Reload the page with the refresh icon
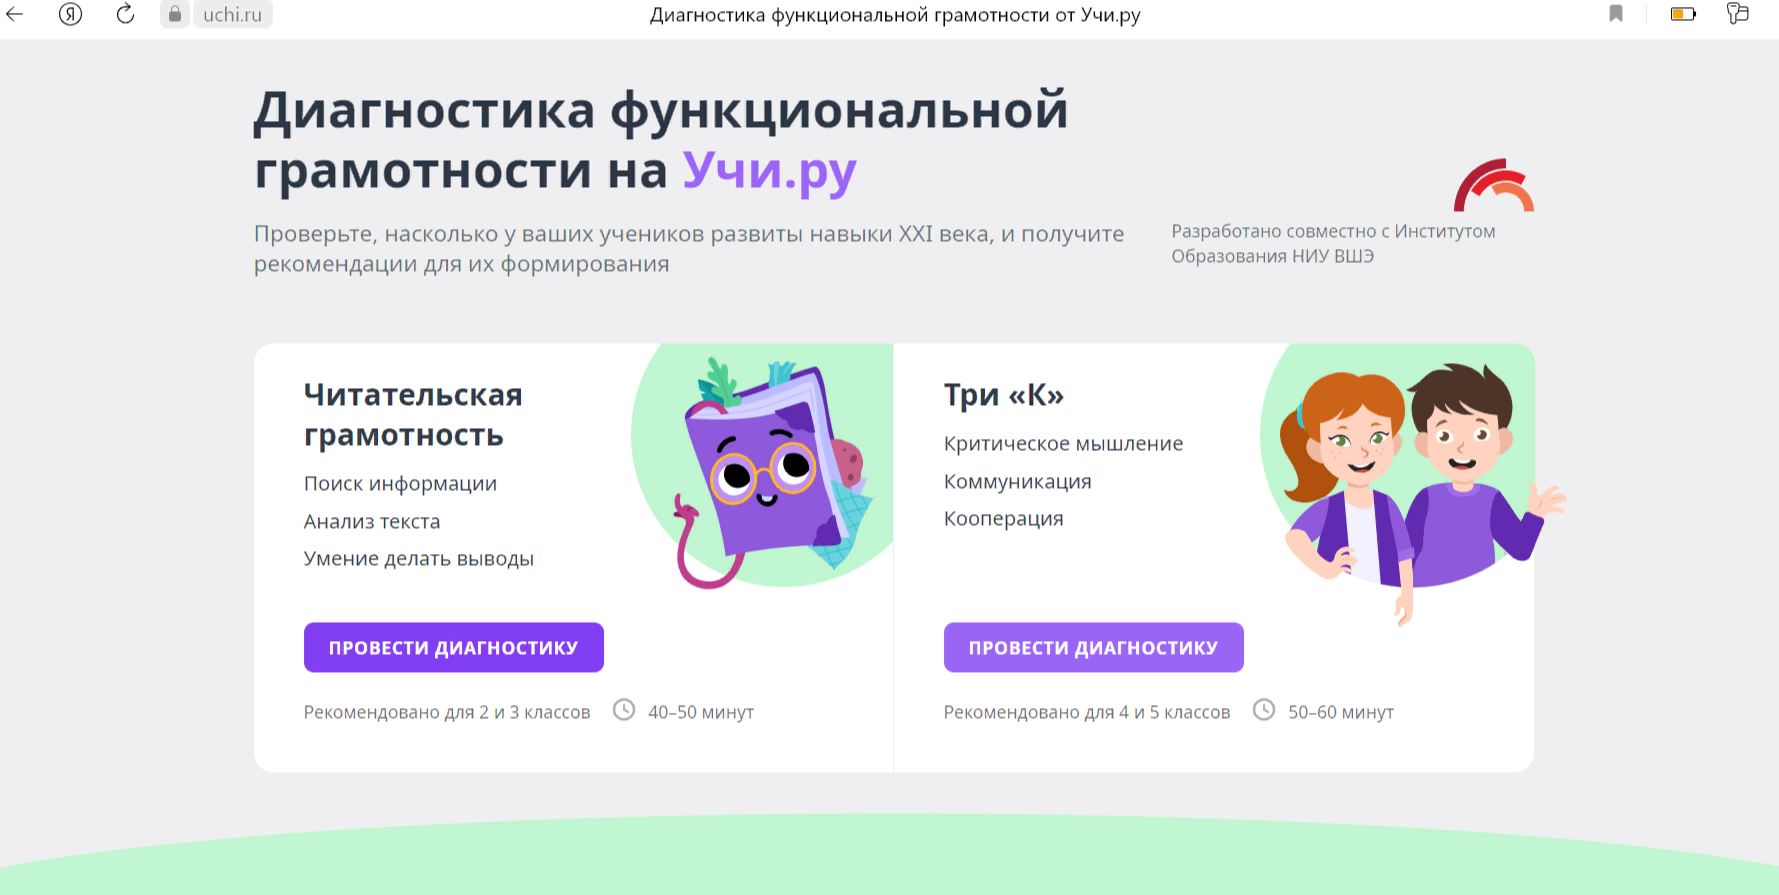 coord(125,14)
